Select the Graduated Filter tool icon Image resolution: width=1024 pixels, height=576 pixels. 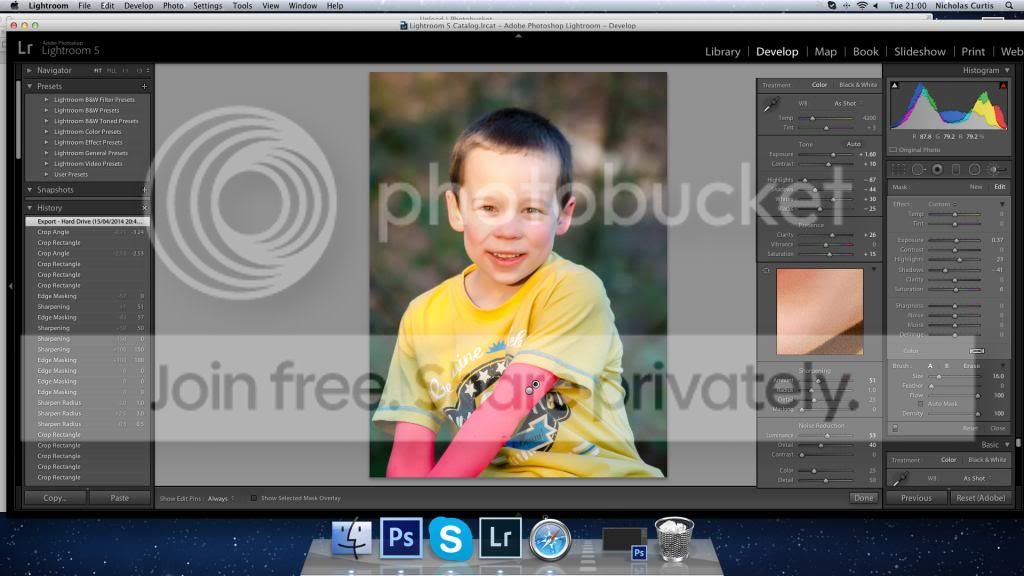point(955,170)
